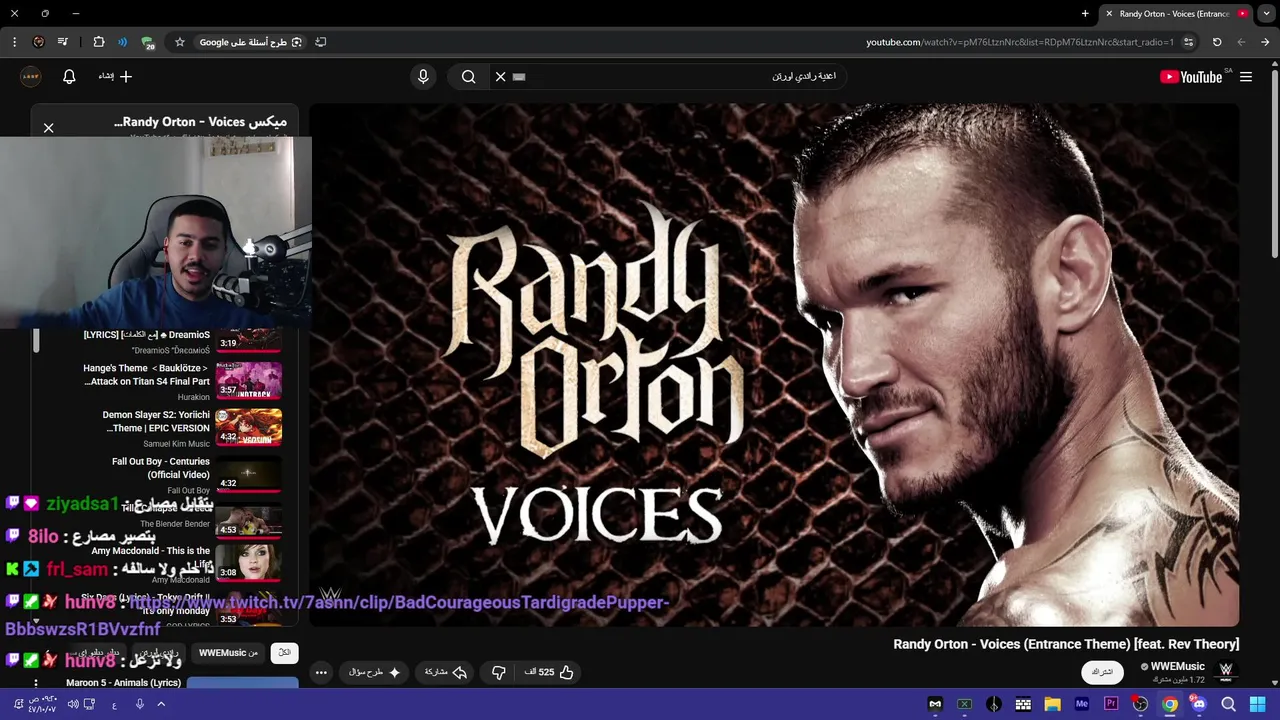
Task: Open the Create plus button
Action: [x=116, y=77]
